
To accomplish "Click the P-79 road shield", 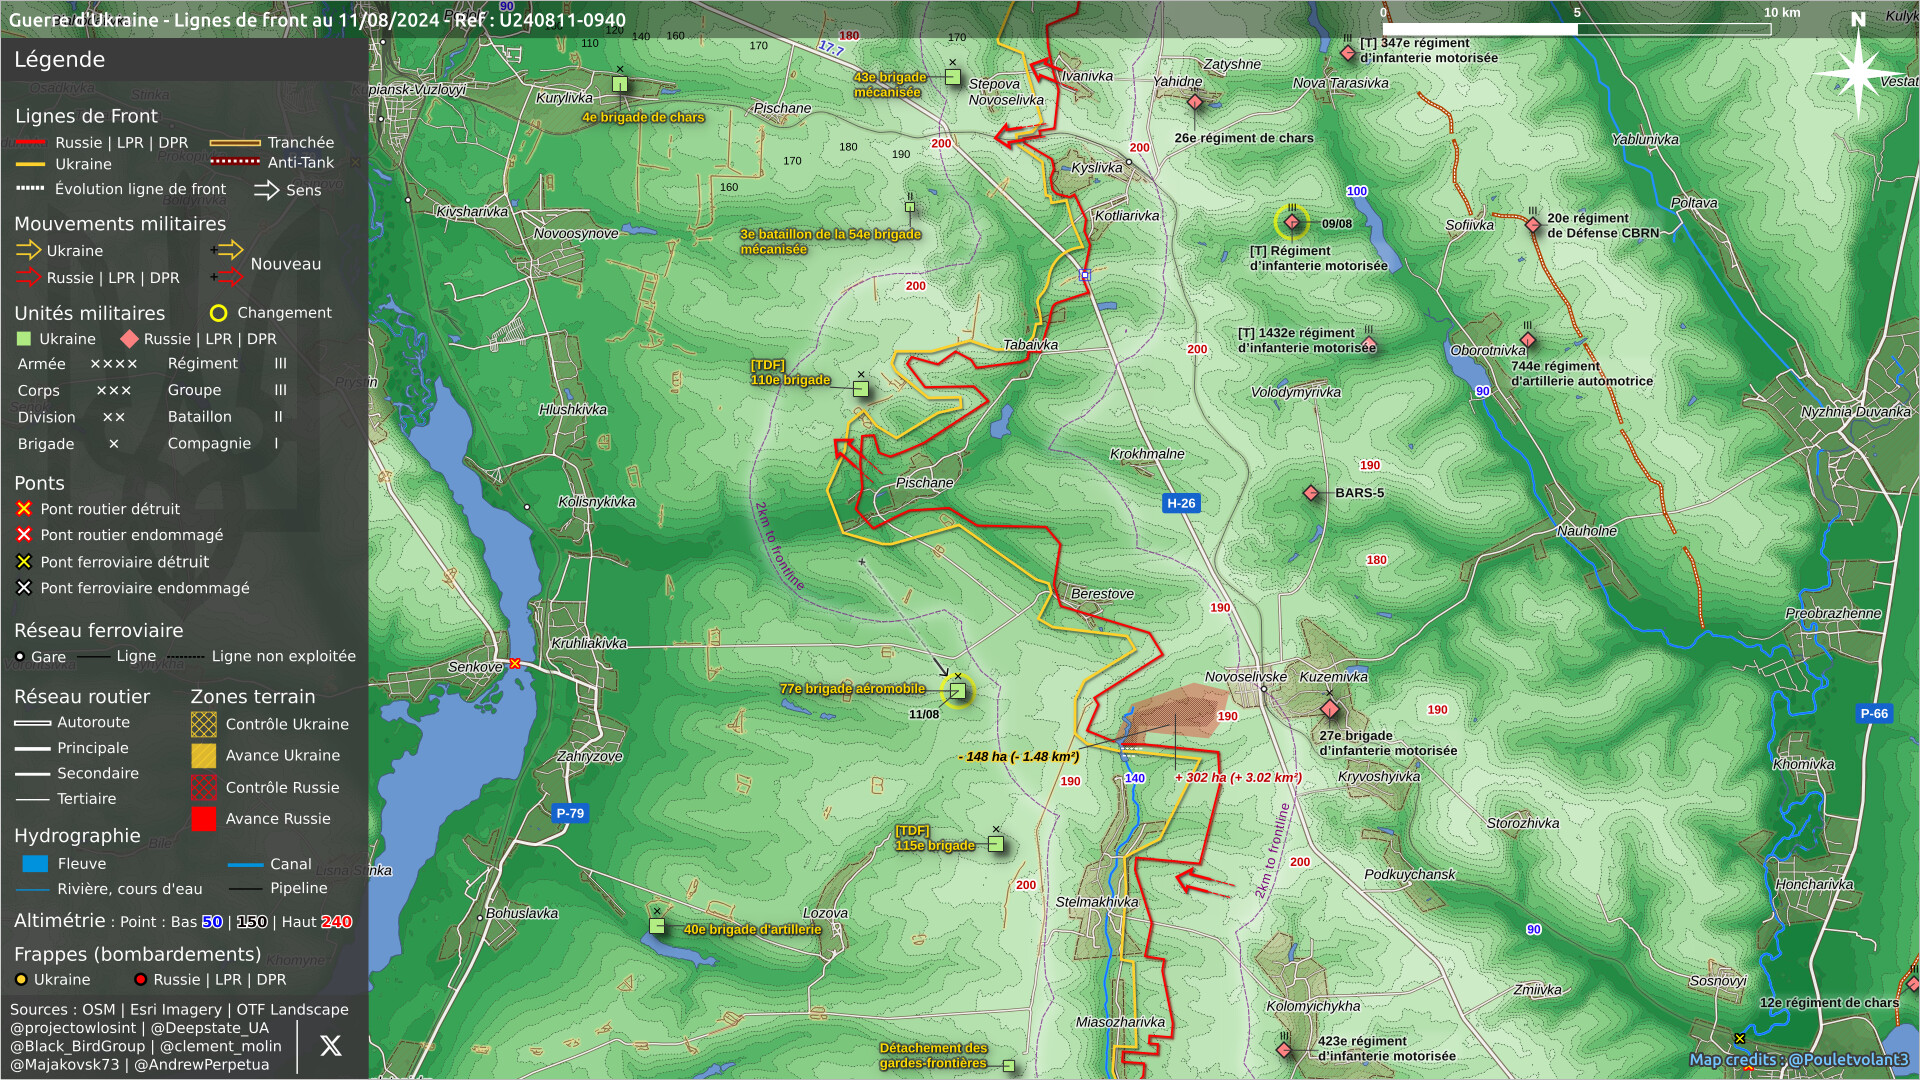I will 569,813.
